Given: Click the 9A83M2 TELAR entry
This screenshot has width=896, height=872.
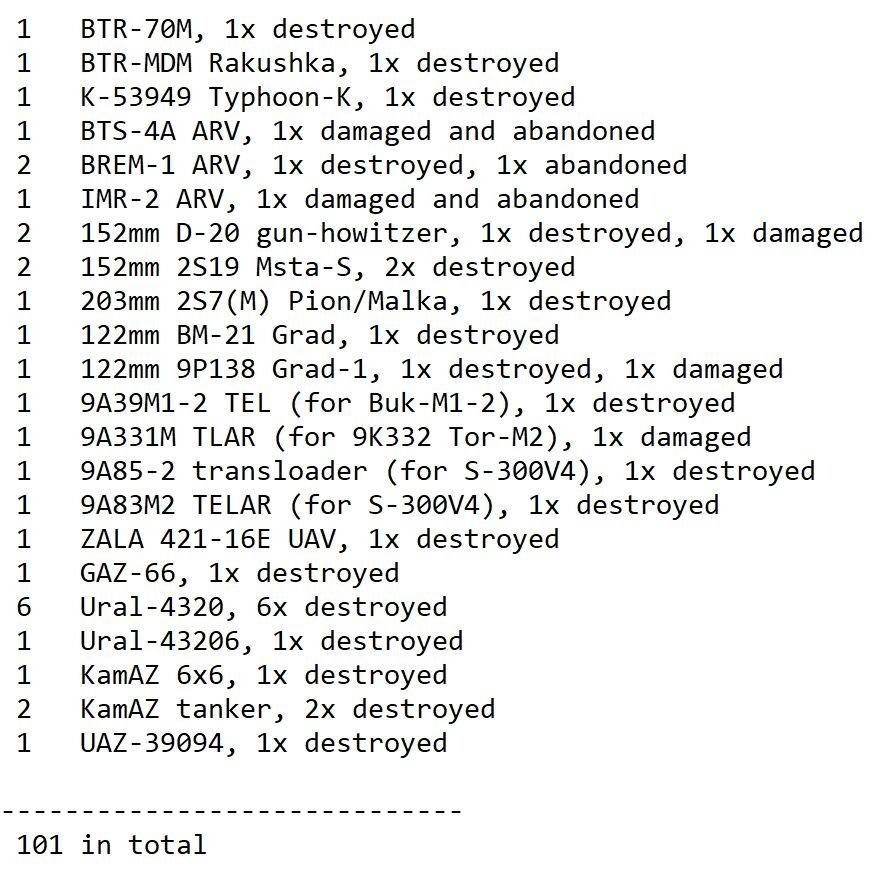Looking at the screenshot, I should 399,505.
